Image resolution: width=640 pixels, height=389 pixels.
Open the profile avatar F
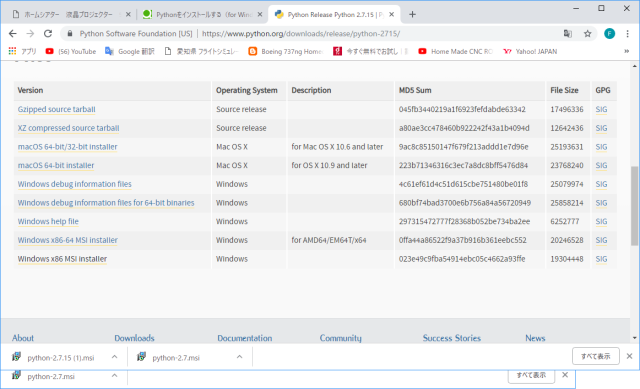coord(609,33)
